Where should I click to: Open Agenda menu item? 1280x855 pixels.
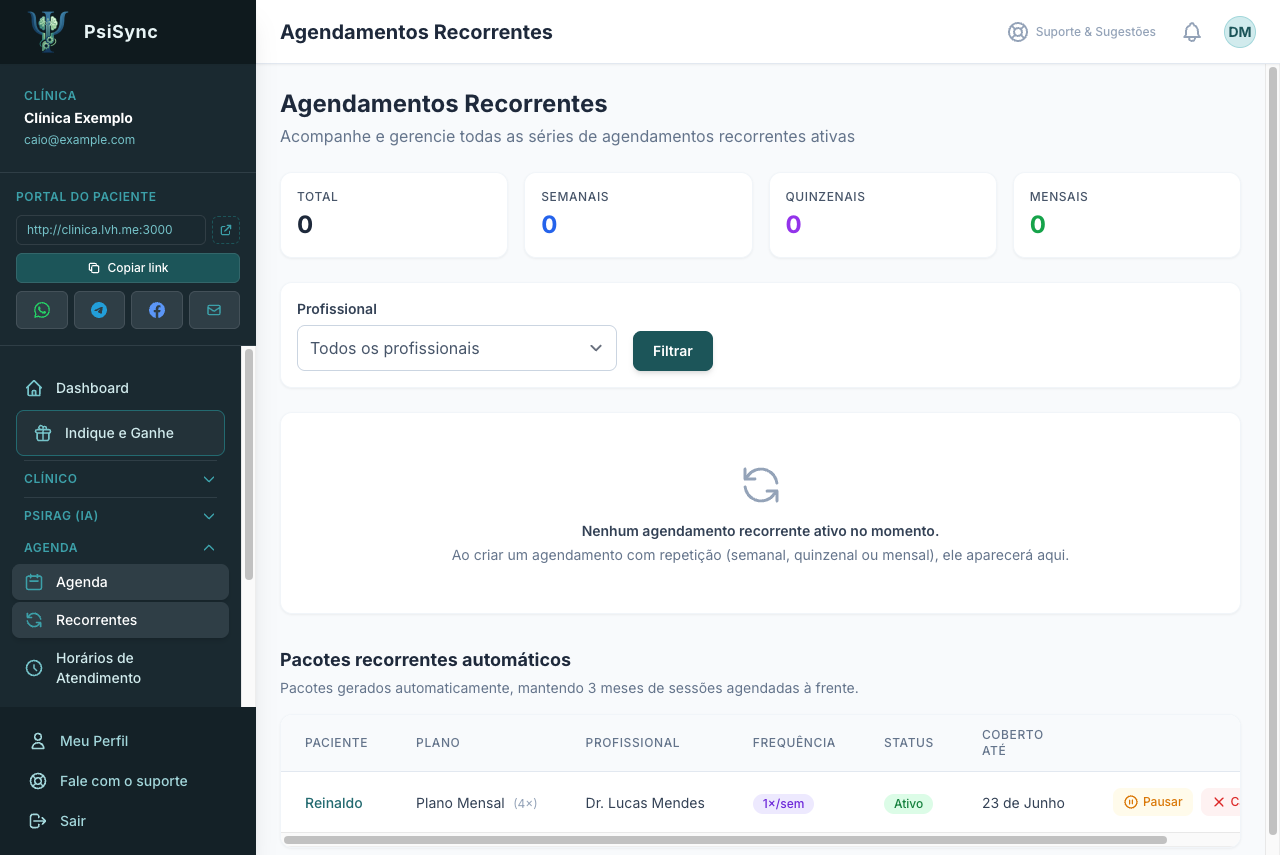120,582
